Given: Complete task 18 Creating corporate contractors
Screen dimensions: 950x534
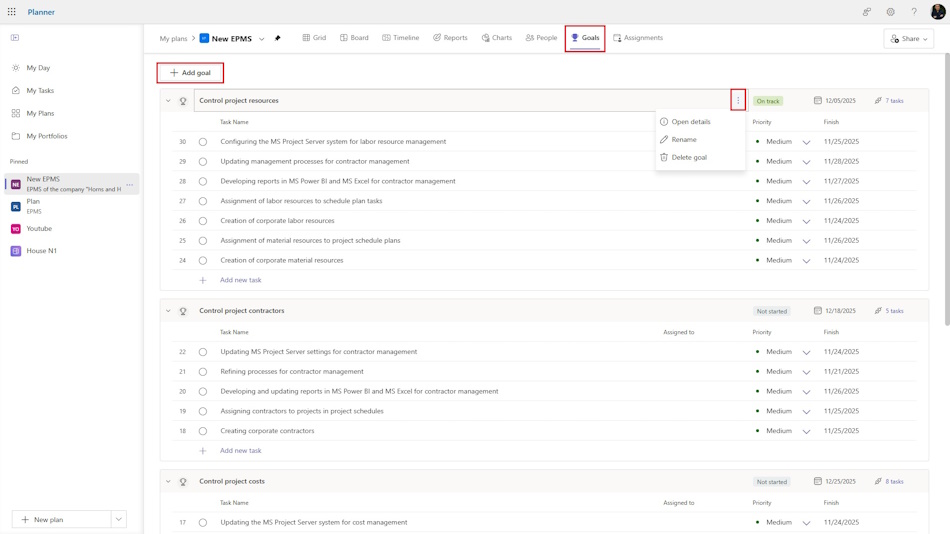Looking at the screenshot, I should pyautogui.click(x=203, y=431).
